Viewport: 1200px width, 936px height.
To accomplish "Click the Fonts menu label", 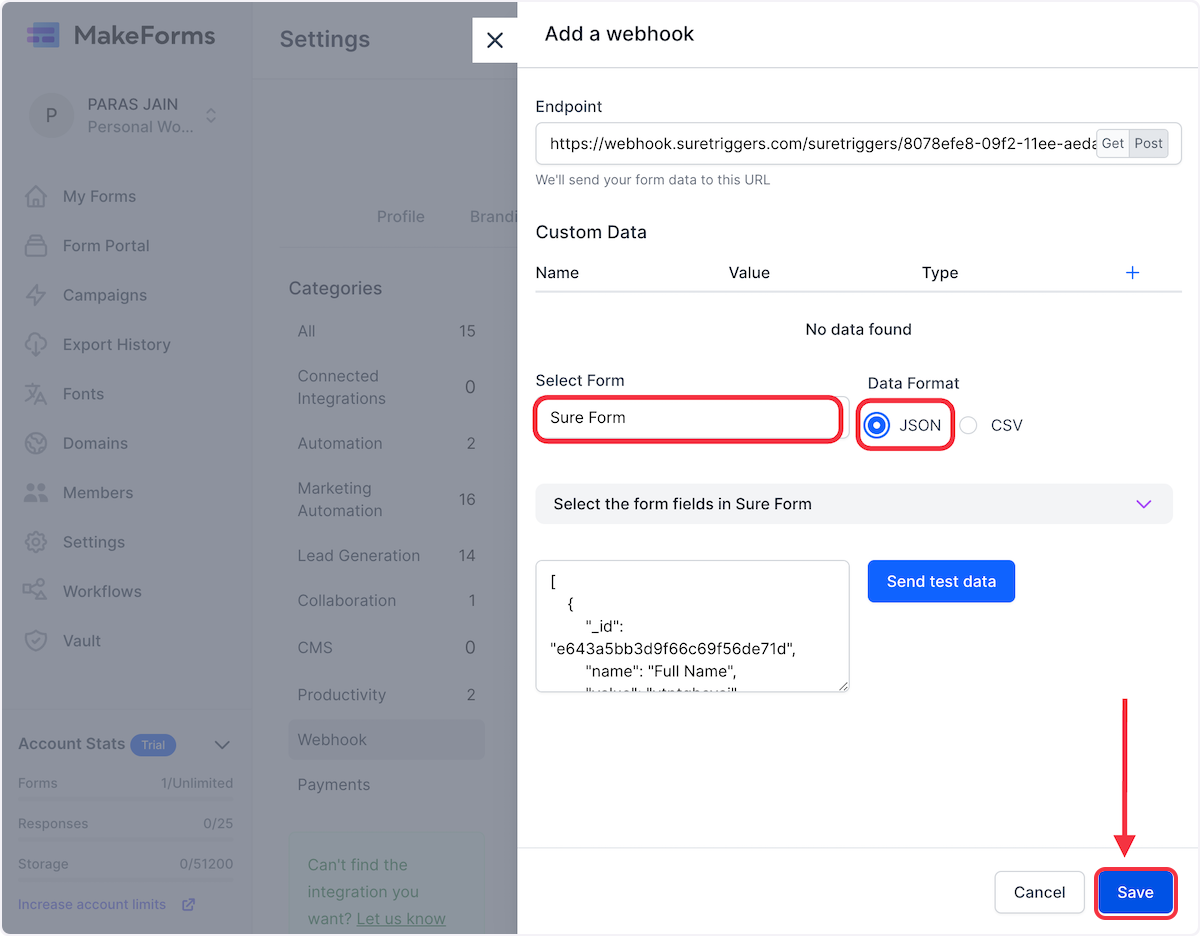I will click(83, 393).
